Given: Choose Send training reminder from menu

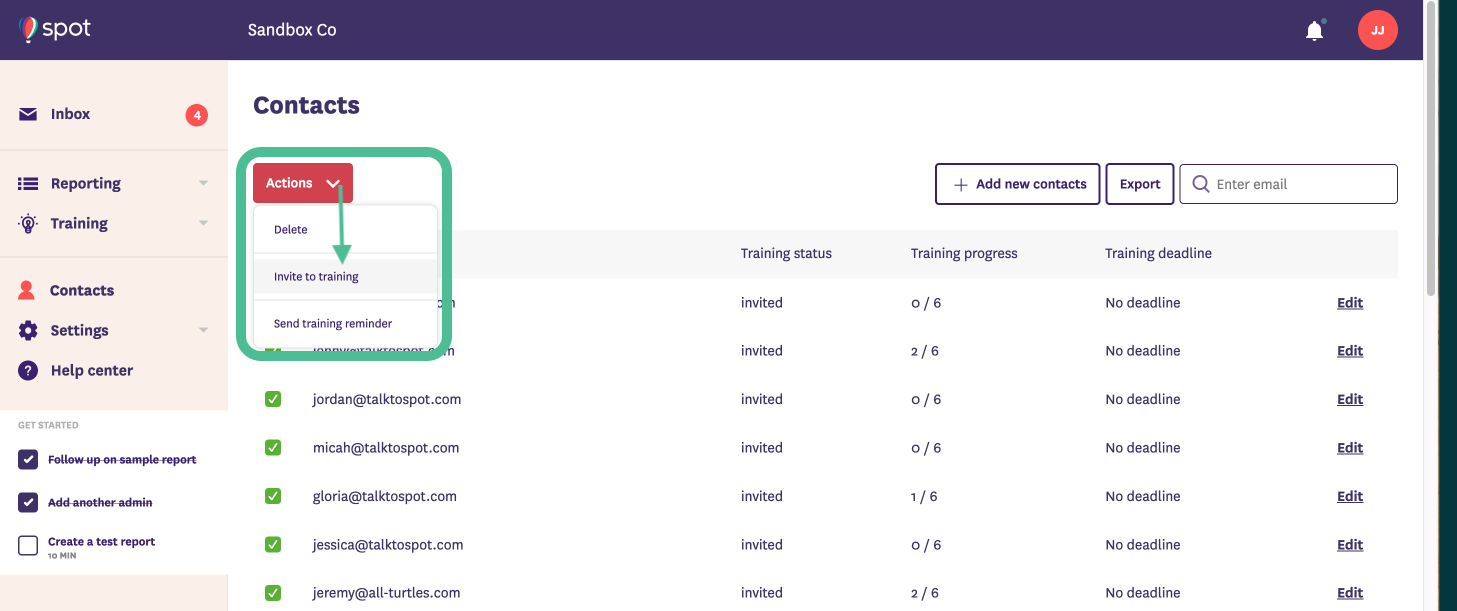Looking at the screenshot, I should 333,324.
